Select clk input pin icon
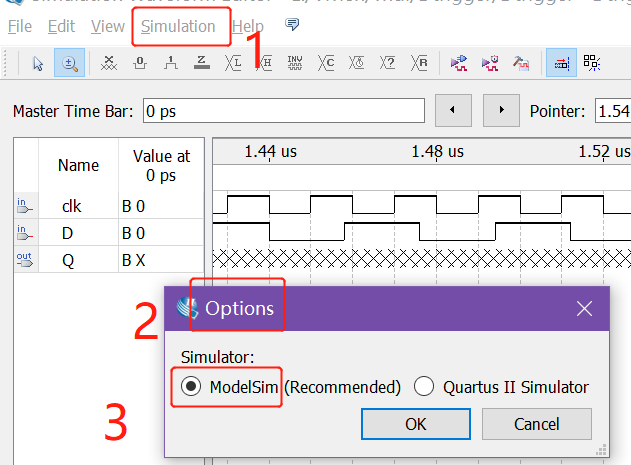This screenshot has width=631, height=465. click(25, 206)
